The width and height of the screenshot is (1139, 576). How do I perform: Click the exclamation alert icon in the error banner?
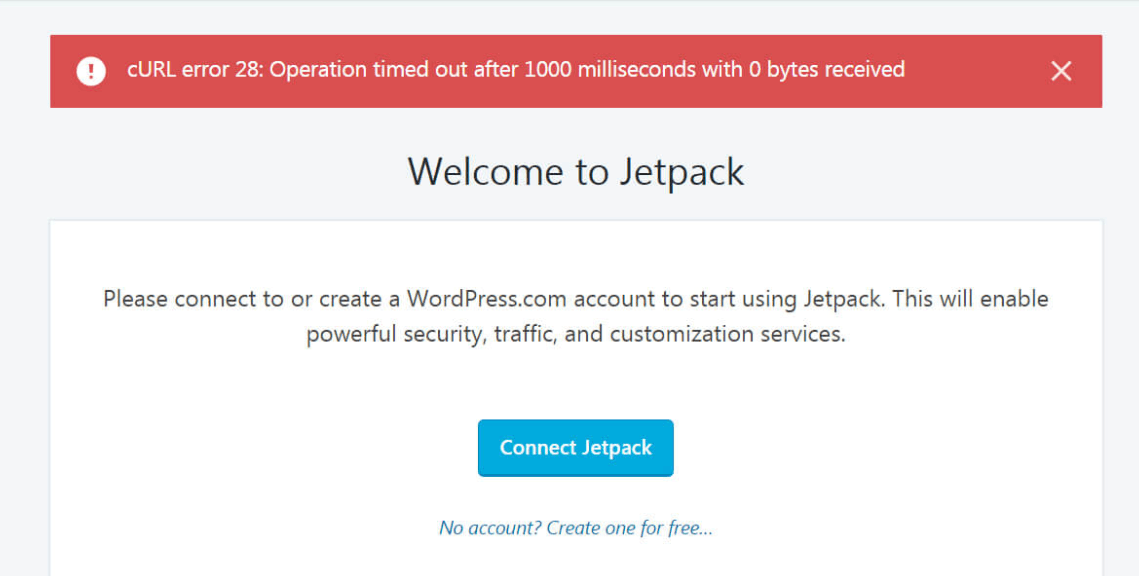tap(91, 71)
